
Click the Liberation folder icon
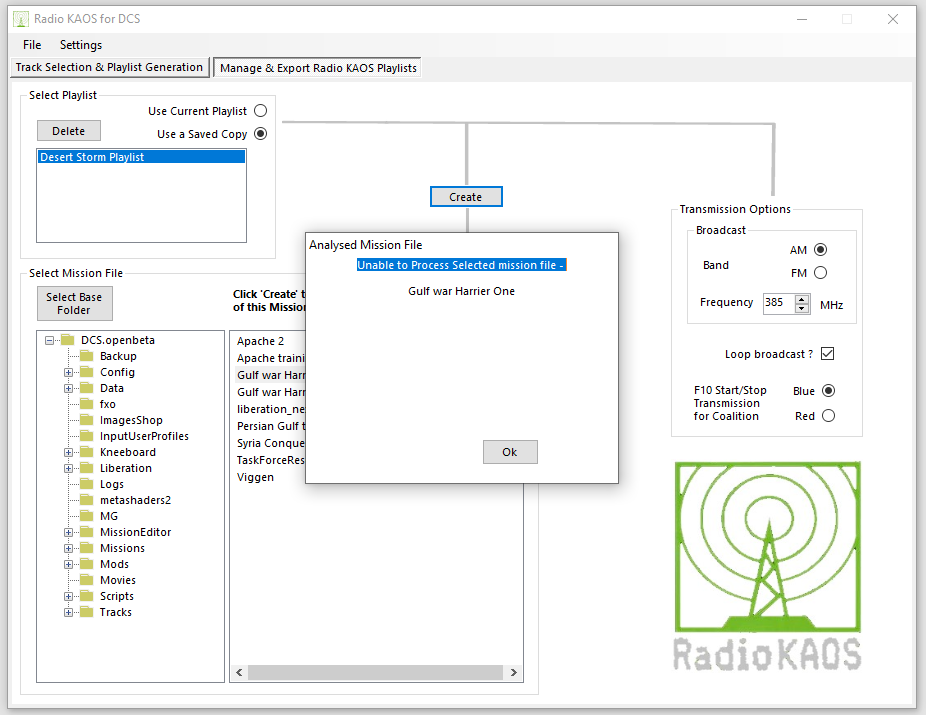87,468
